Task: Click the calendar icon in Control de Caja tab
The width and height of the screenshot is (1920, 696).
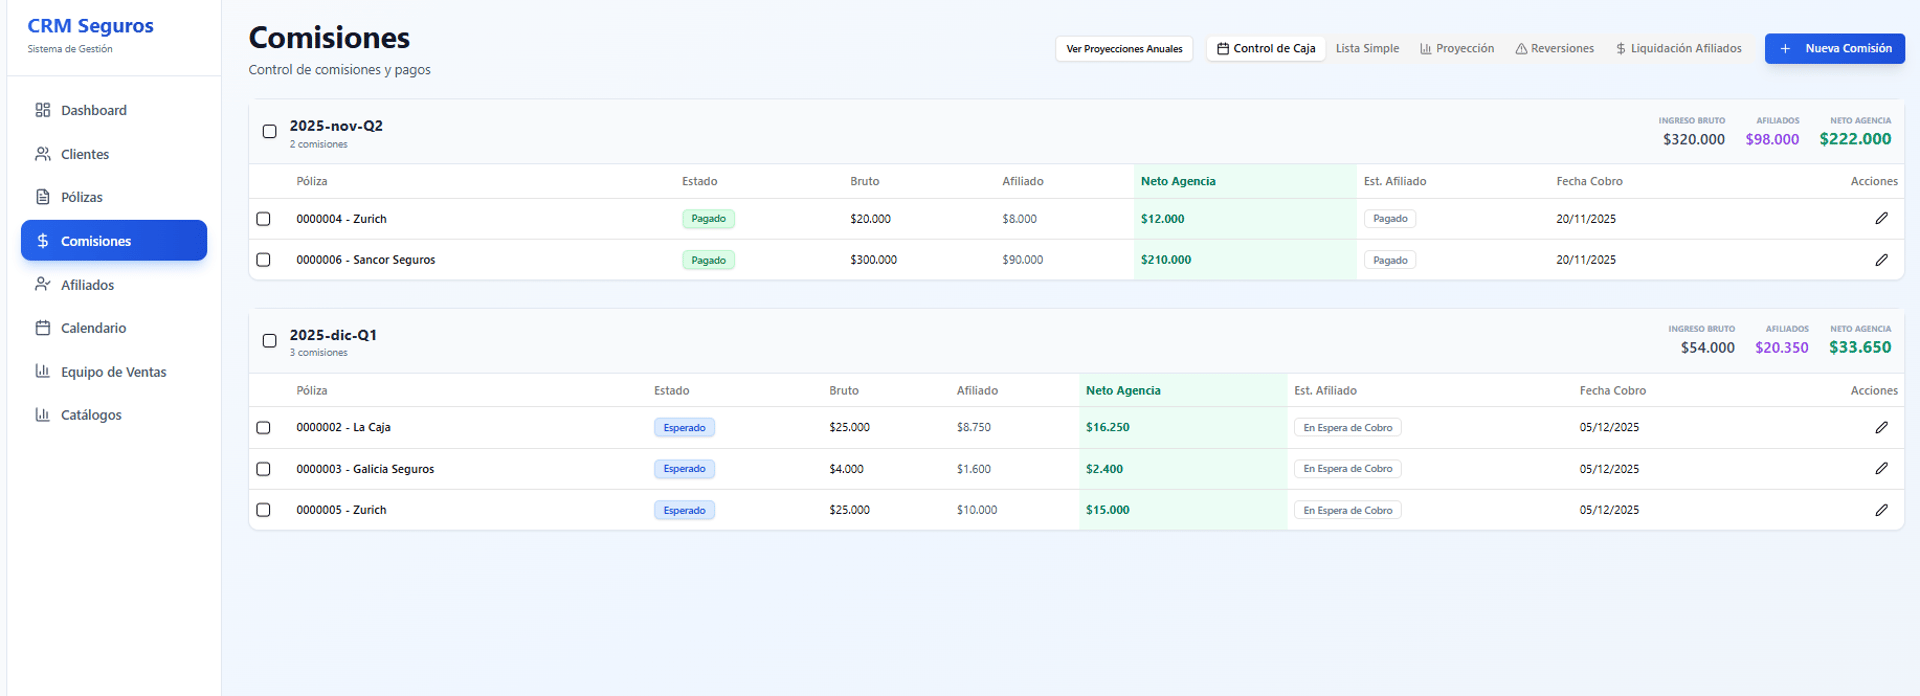Action: coord(1223,48)
